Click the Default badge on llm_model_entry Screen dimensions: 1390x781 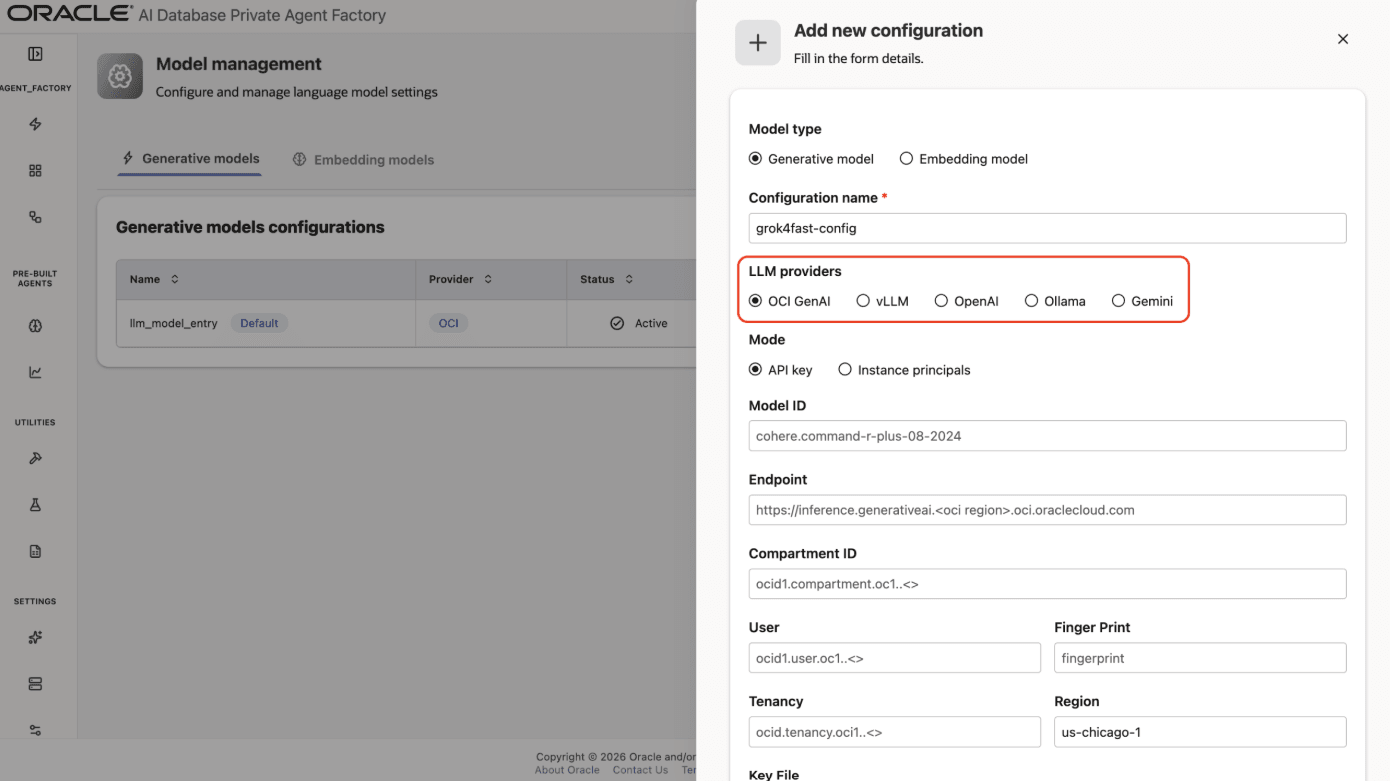pos(259,324)
